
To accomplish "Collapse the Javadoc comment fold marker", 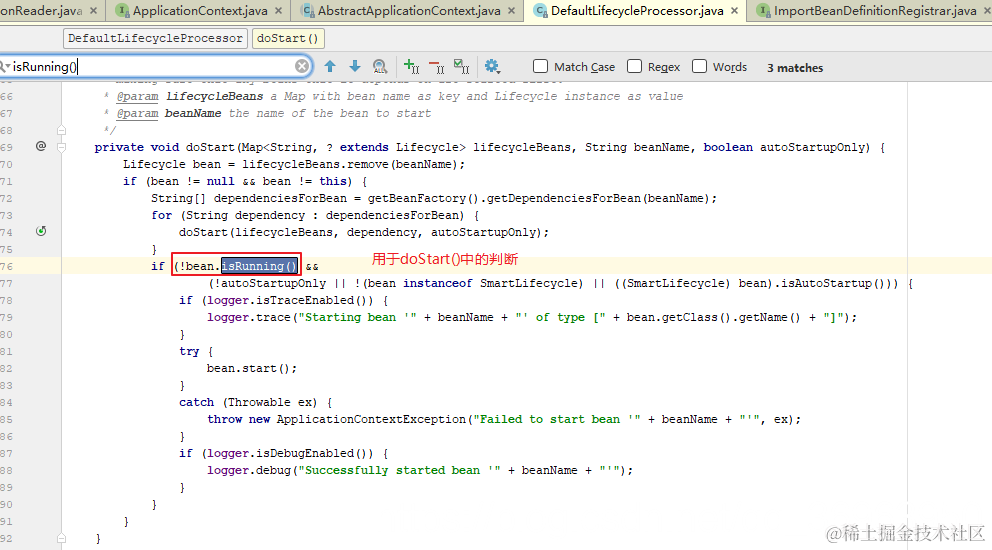I will pos(61,130).
